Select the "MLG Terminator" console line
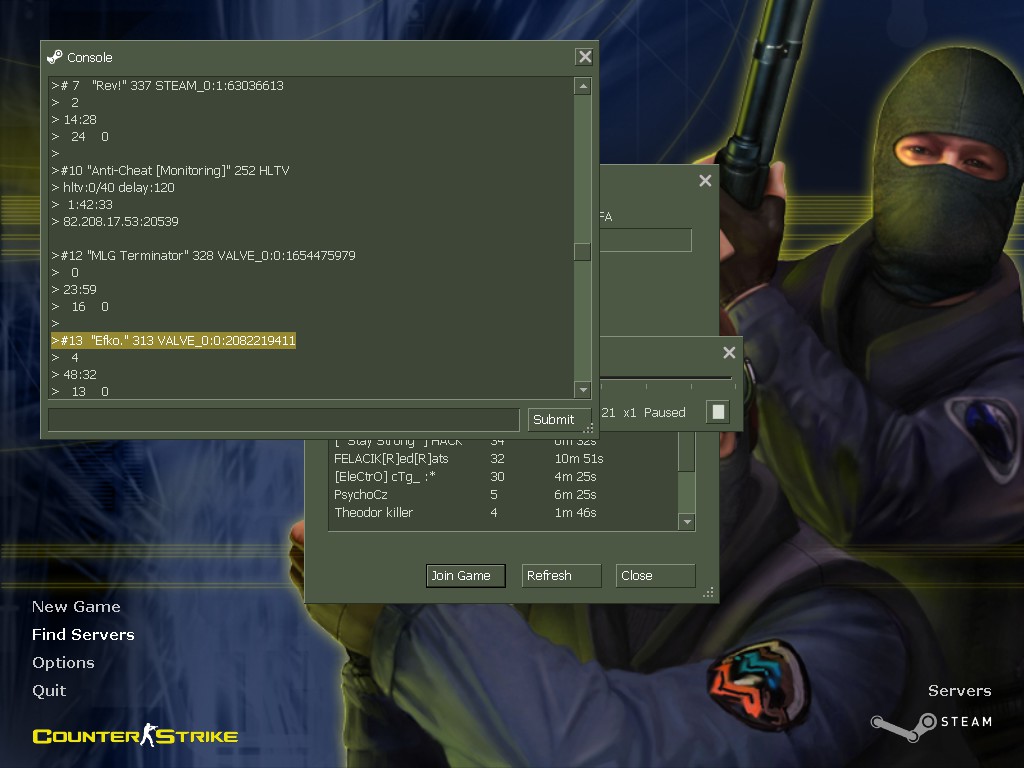This screenshot has height=768, width=1024. click(204, 255)
